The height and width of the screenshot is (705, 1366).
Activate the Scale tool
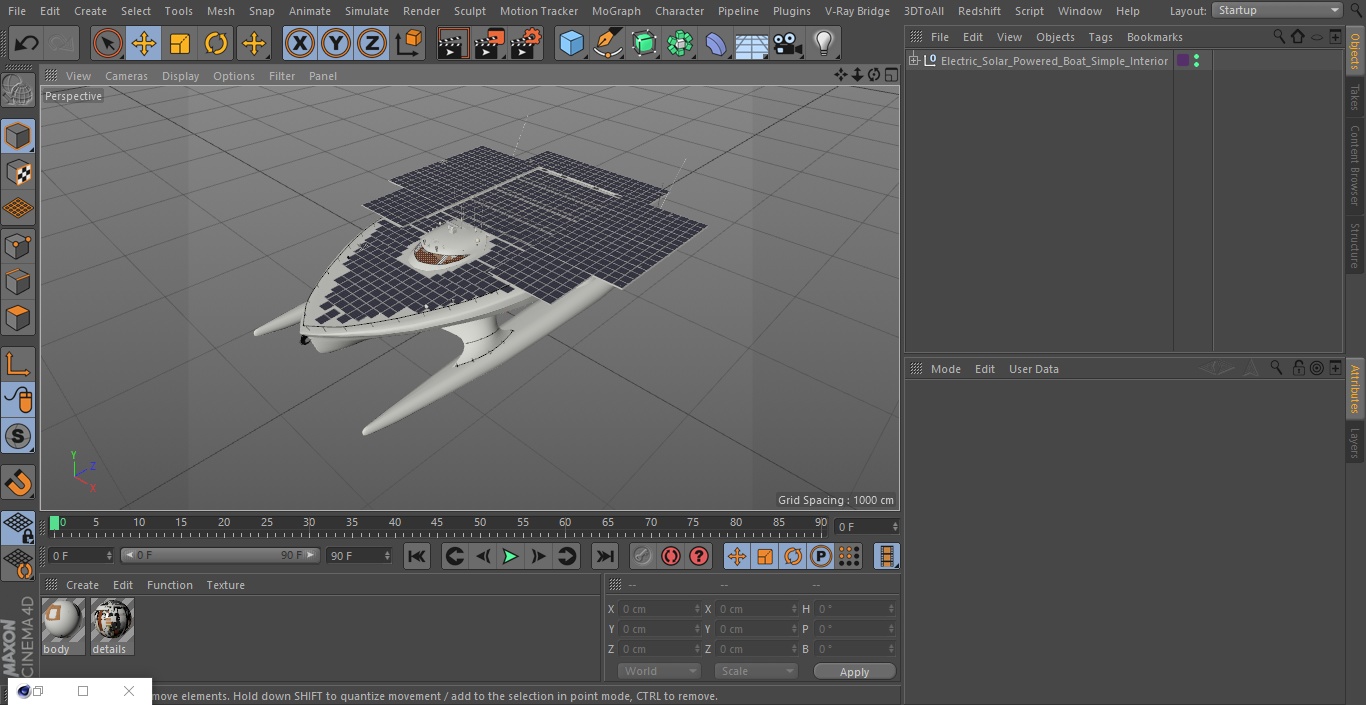pos(180,43)
